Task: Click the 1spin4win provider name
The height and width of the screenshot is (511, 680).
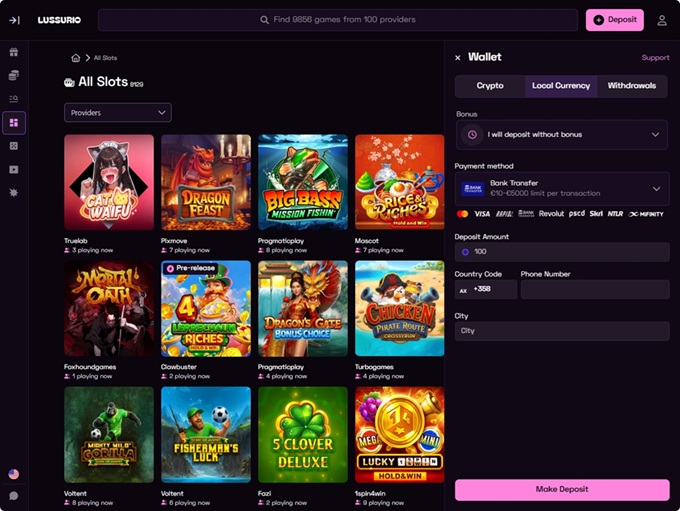Action: pyautogui.click(x=370, y=493)
